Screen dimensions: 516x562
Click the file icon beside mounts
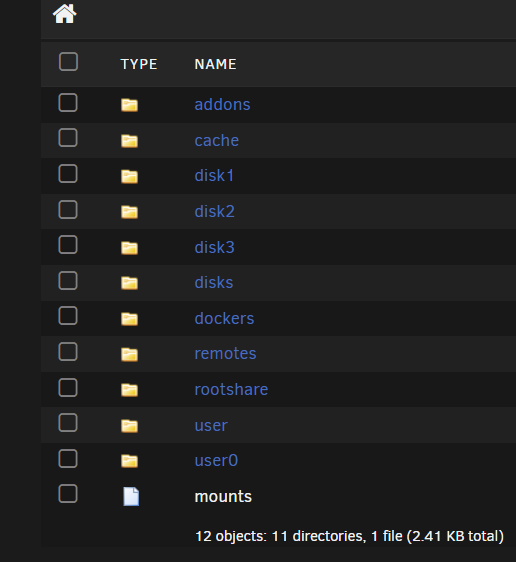click(x=131, y=496)
